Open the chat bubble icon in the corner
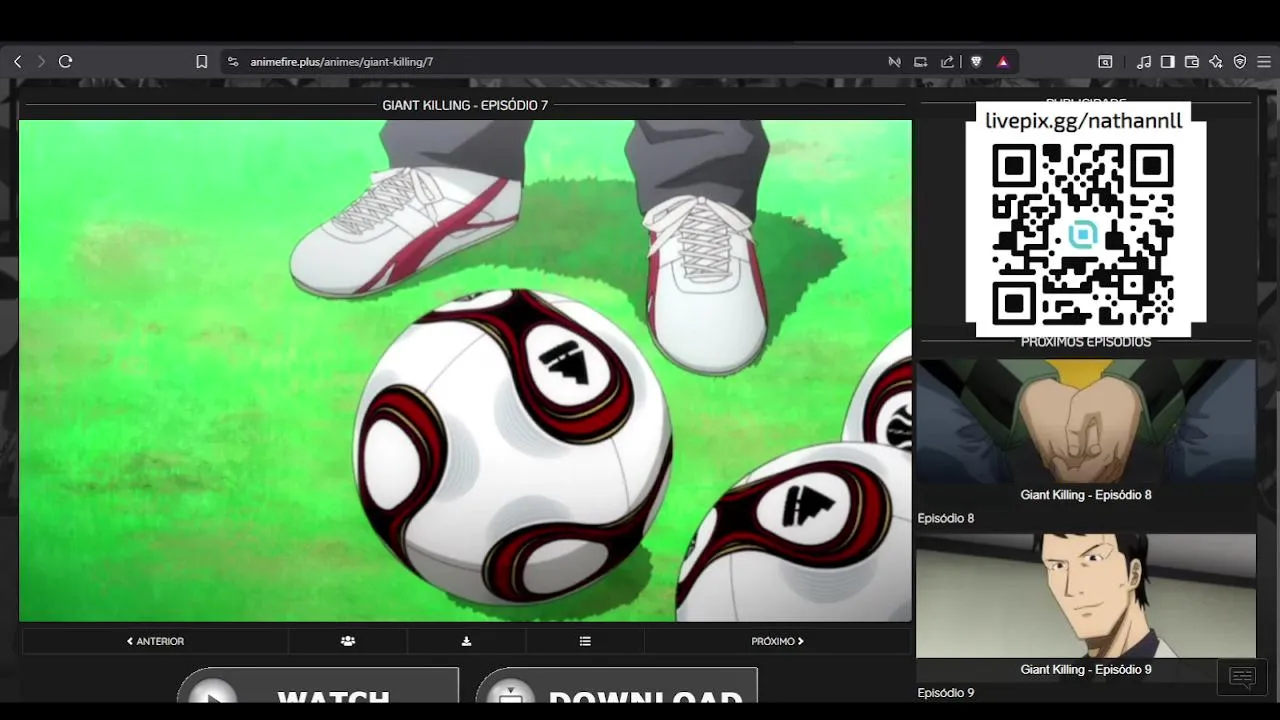The width and height of the screenshot is (1280, 720). tap(1242, 677)
